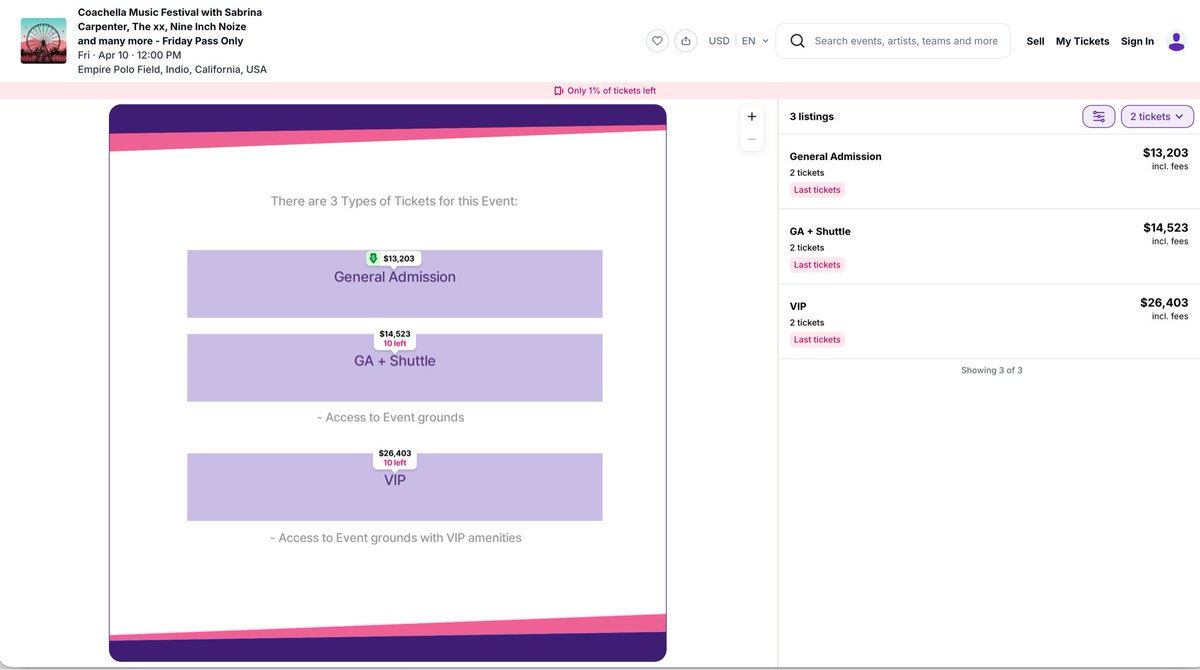Open the user profile avatar
This screenshot has height=670, width=1200.
coord(1177,41)
